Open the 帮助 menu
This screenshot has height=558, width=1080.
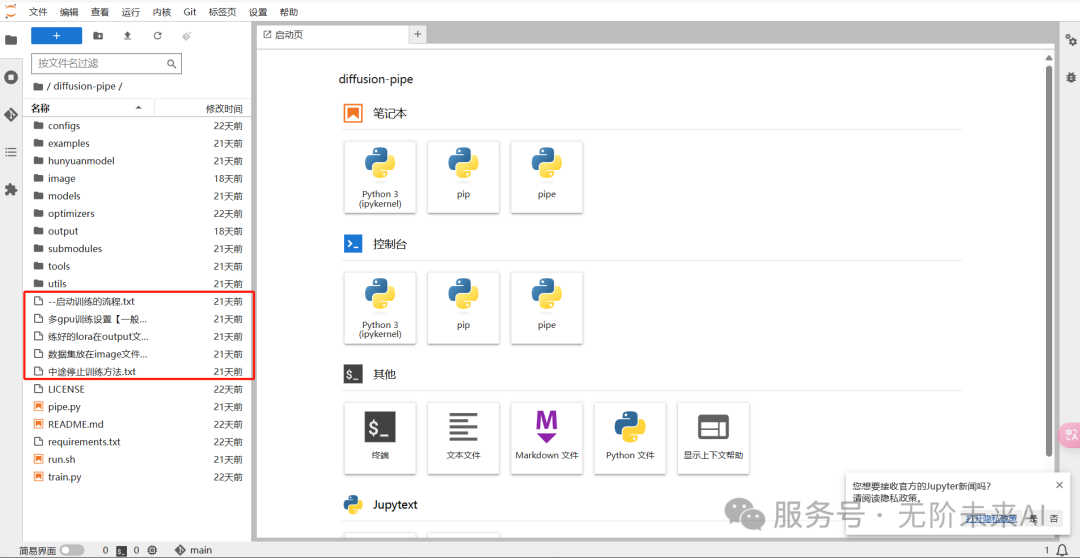289,12
